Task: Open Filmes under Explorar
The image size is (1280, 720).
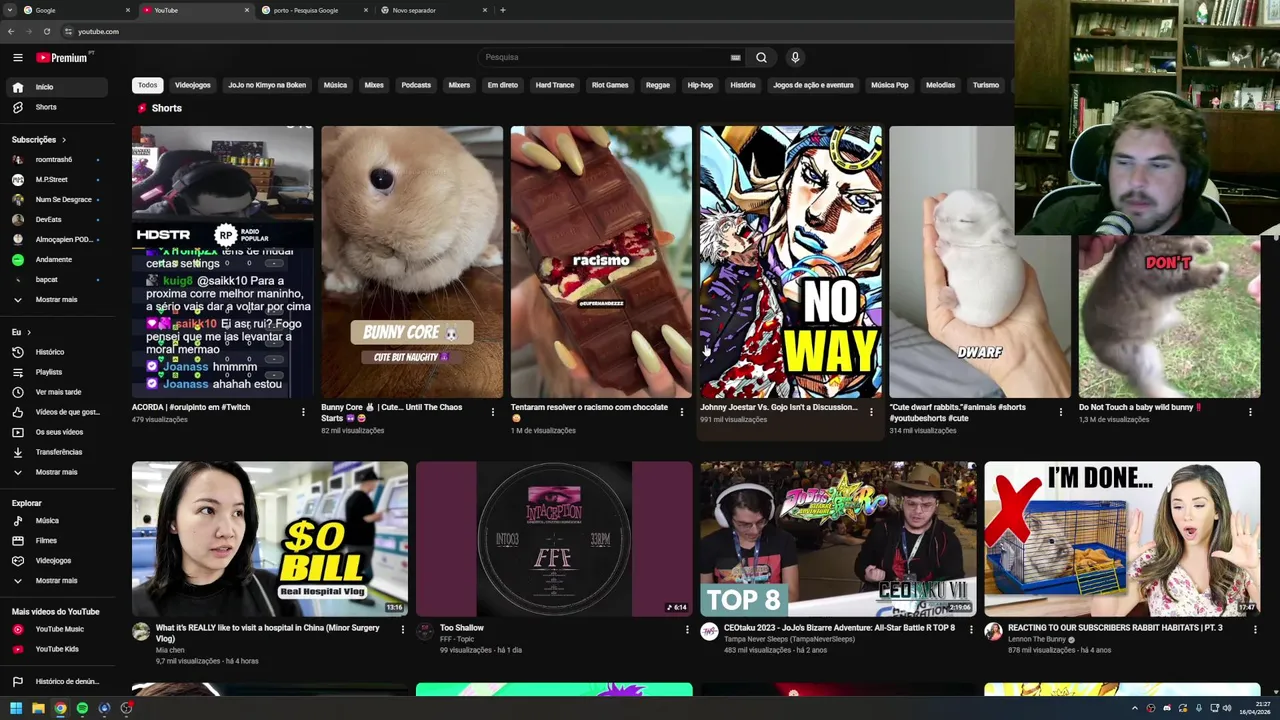Action: click(57, 541)
